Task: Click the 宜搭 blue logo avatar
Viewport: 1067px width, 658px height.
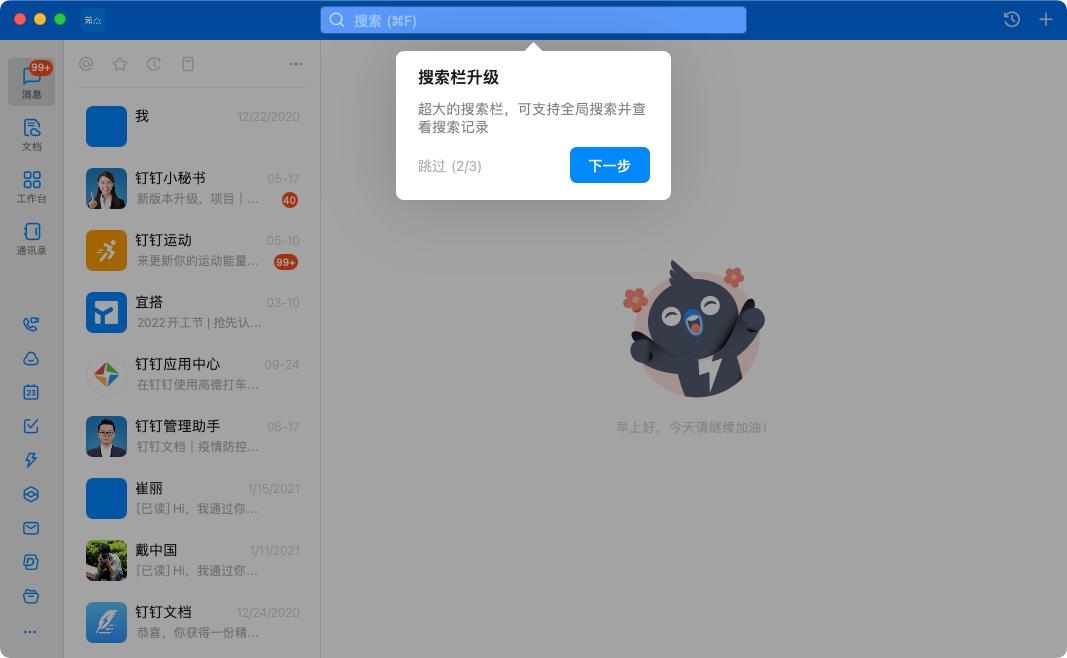Action: 106,312
